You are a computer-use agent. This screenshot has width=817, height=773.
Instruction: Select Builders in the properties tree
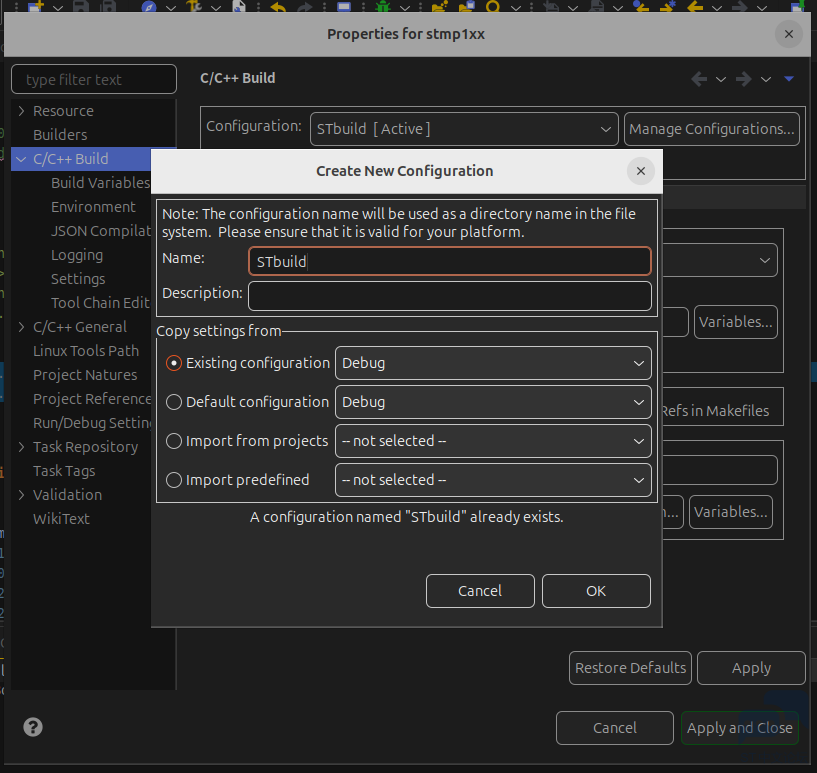click(60, 135)
